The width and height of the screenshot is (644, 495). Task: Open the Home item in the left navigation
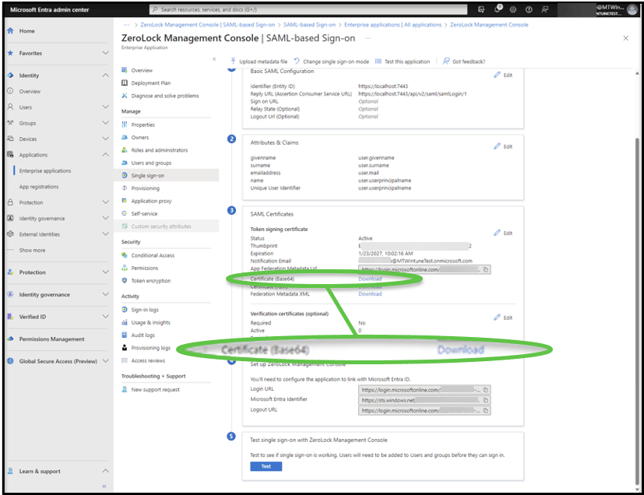(27, 31)
